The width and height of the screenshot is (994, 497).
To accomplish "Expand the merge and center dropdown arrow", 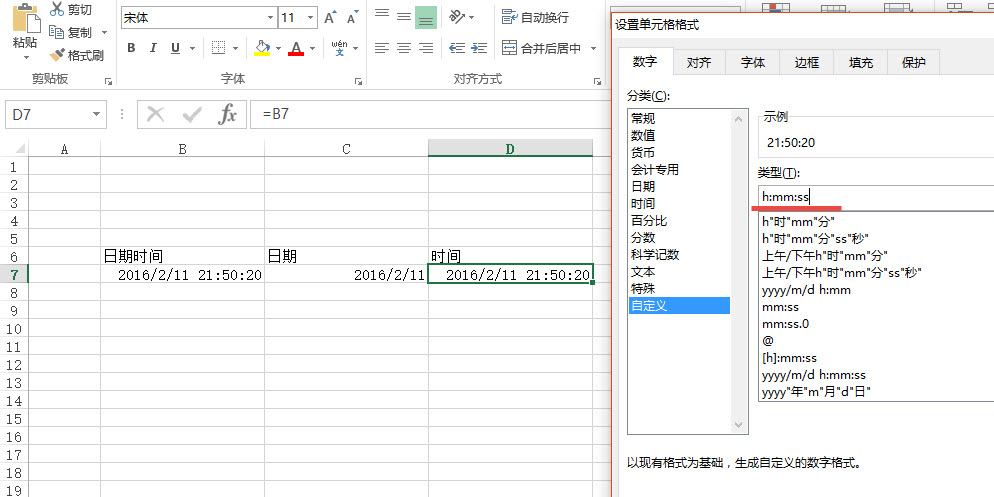I will tap(593, 48).
